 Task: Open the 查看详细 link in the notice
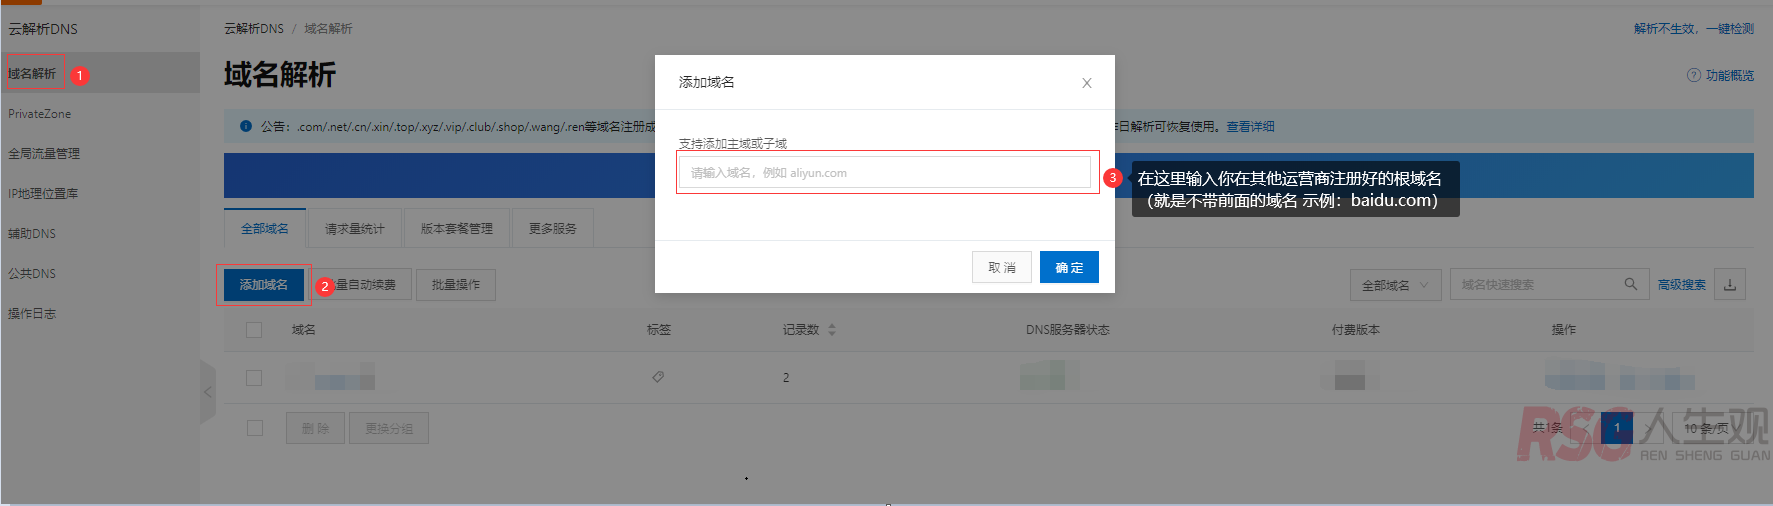pos(1251,126)
